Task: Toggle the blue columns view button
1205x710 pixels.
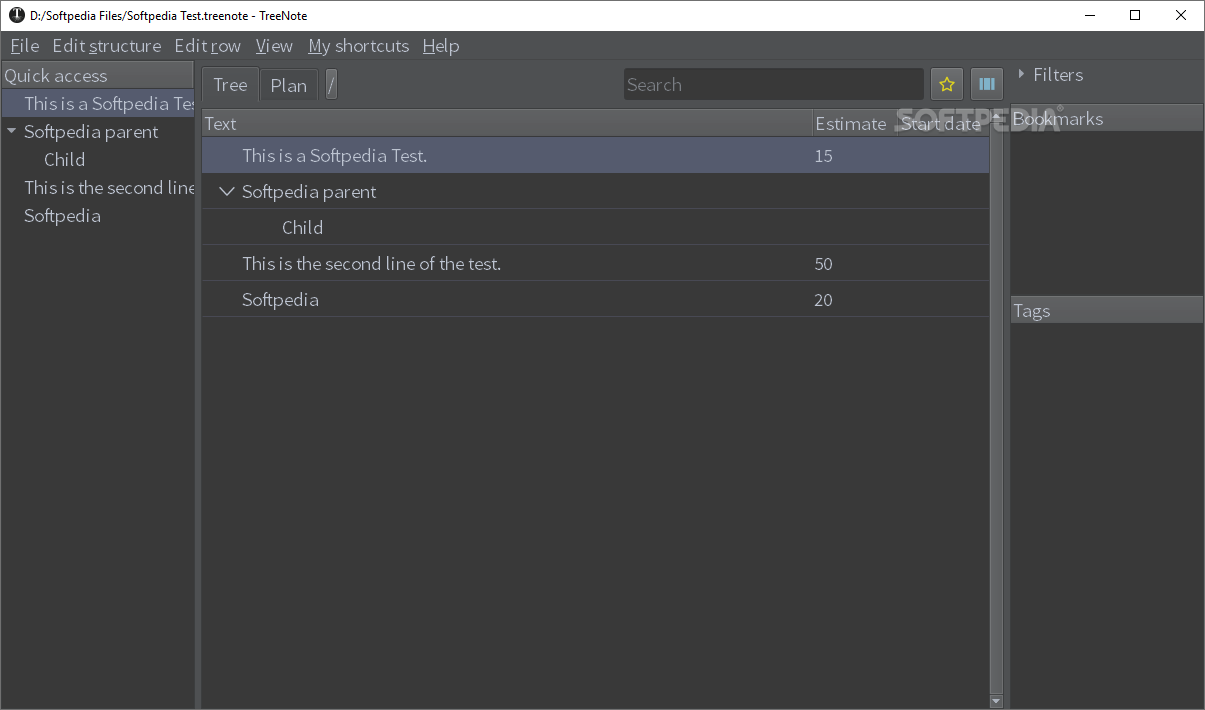Action: click(x=987, y=85)
